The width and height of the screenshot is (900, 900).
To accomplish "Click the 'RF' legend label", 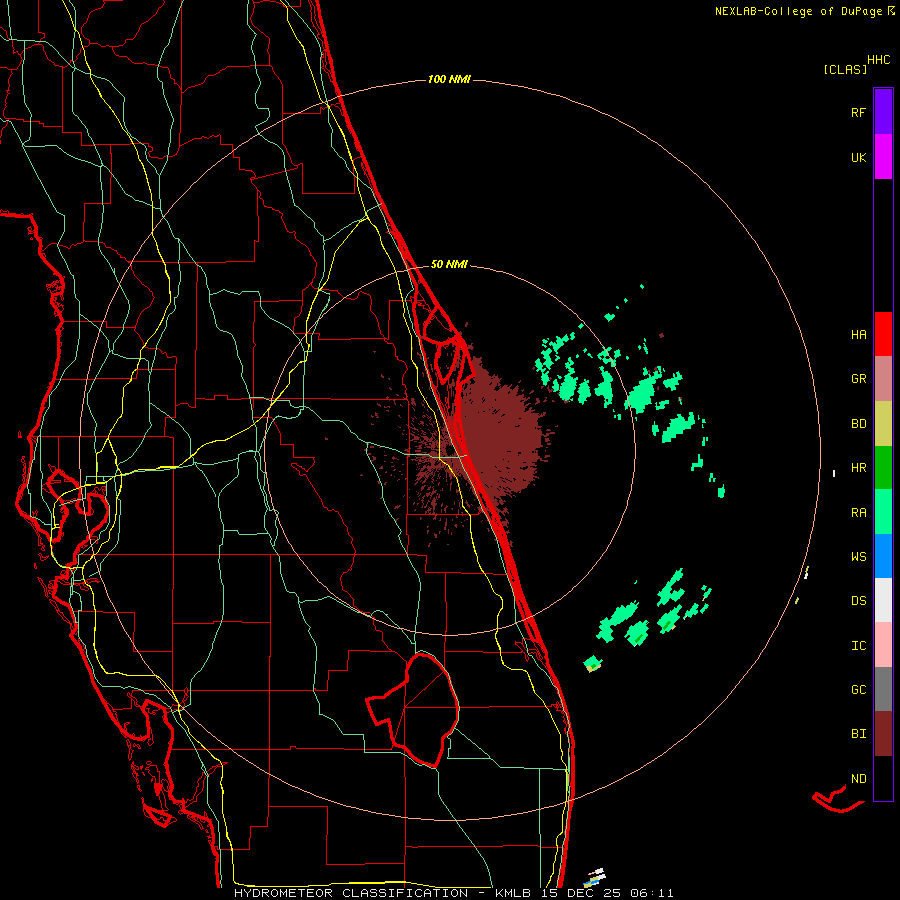I will point(858,112).
